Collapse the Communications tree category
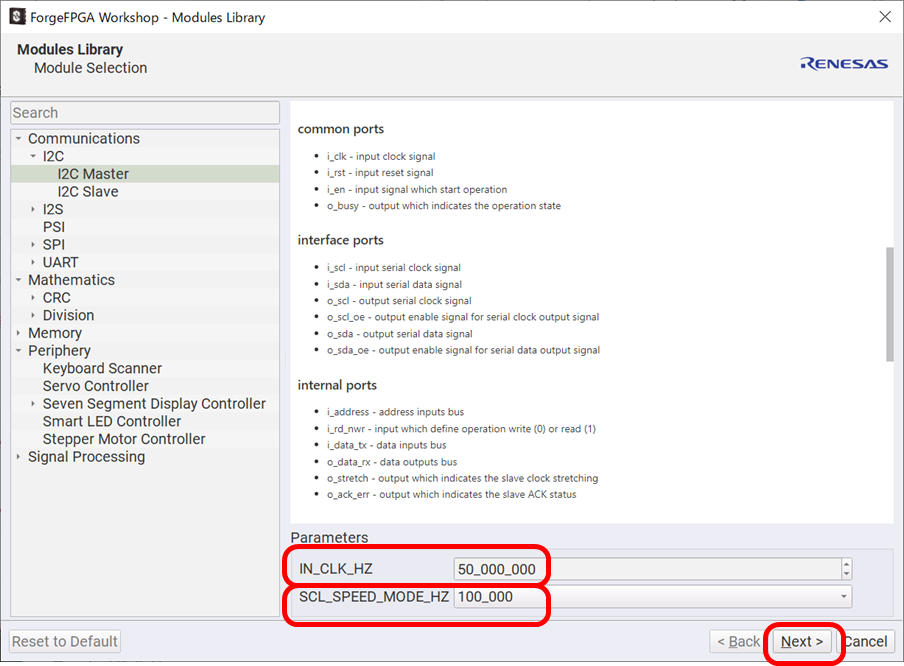The width and height of the screenshot is (904, 666). pyautogui.click(x=19, y=139)
